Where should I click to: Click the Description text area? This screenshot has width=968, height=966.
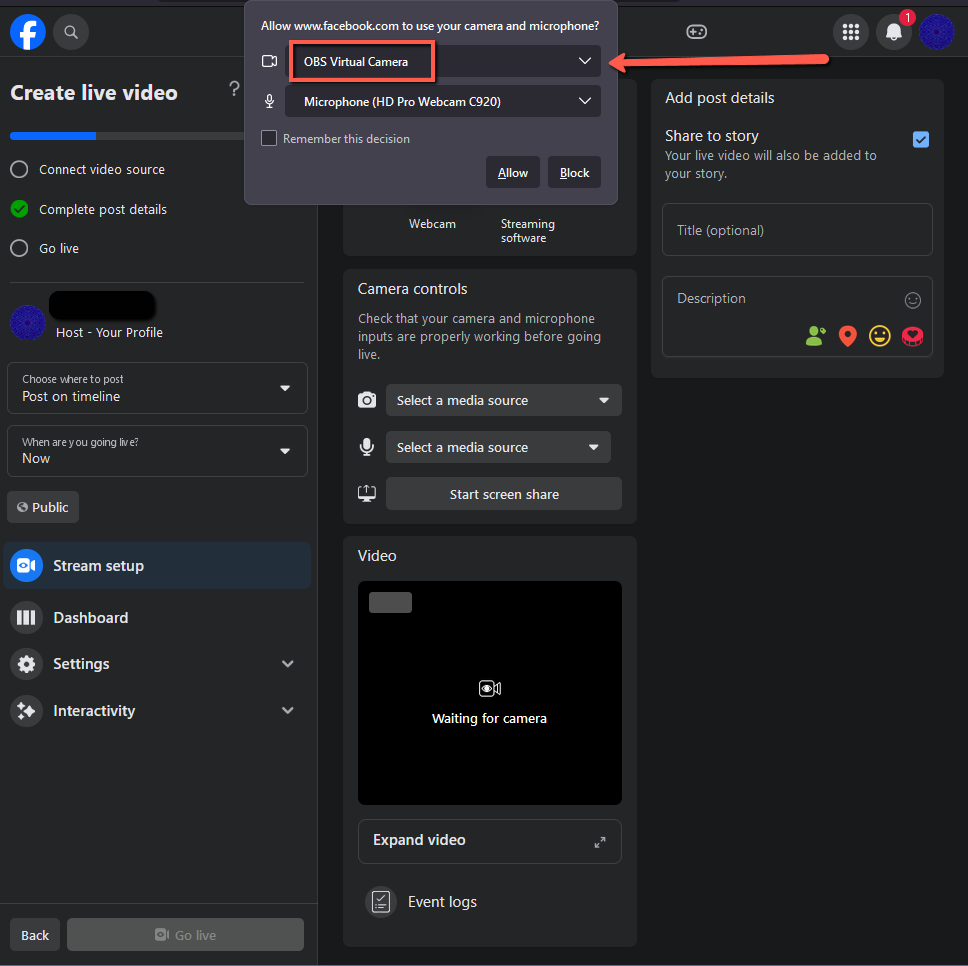tap(797, 317)
